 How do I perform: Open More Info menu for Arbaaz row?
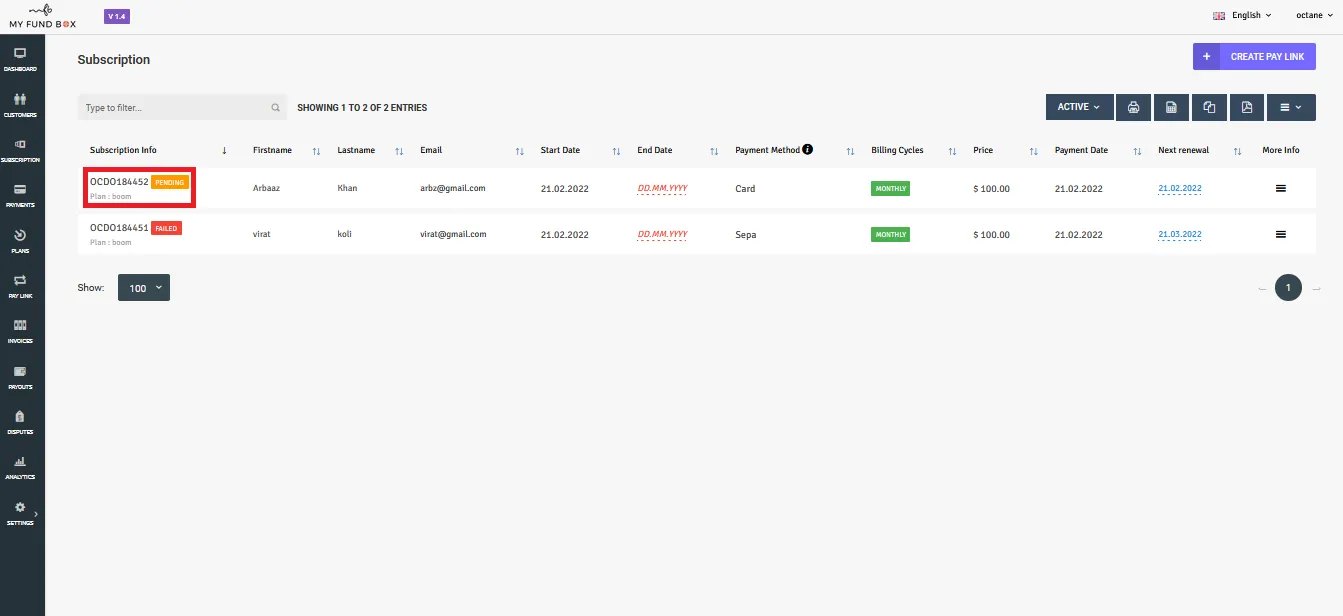coord(1280,189)
